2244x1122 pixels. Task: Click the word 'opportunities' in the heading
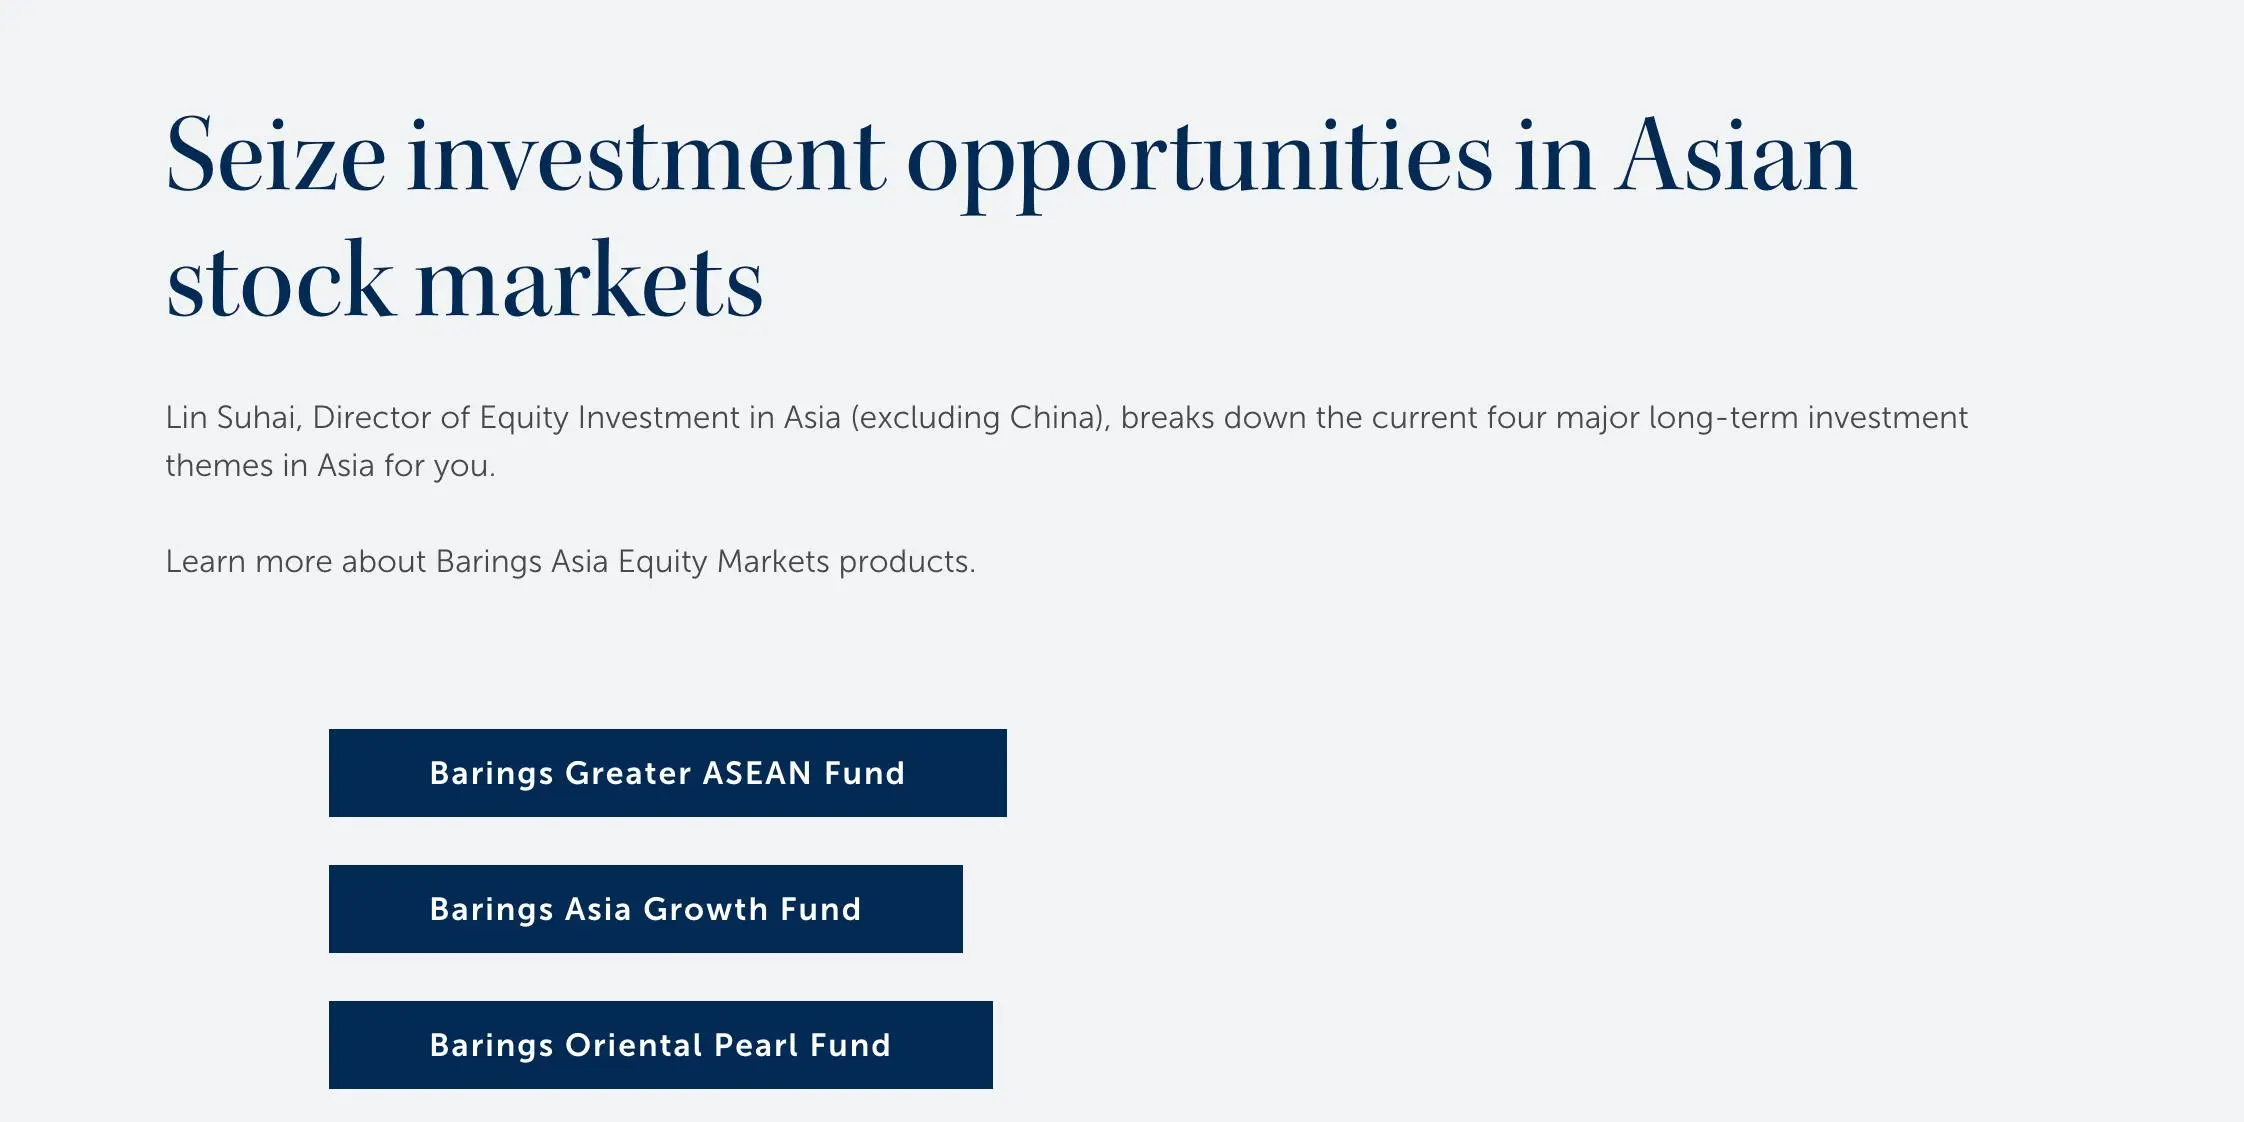tap(1199, 160)
